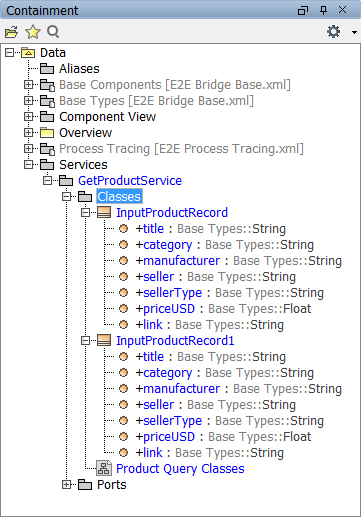
Task: Select the Aliases package
Action: 79,69
